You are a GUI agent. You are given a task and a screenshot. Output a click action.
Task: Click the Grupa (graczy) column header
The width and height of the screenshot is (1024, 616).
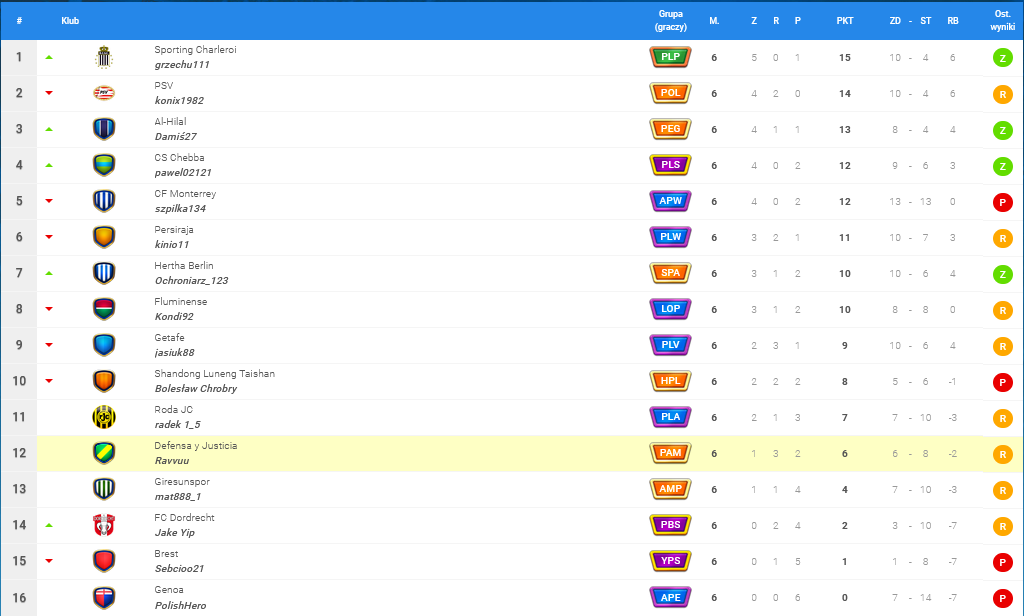click(x=670, y=20)
